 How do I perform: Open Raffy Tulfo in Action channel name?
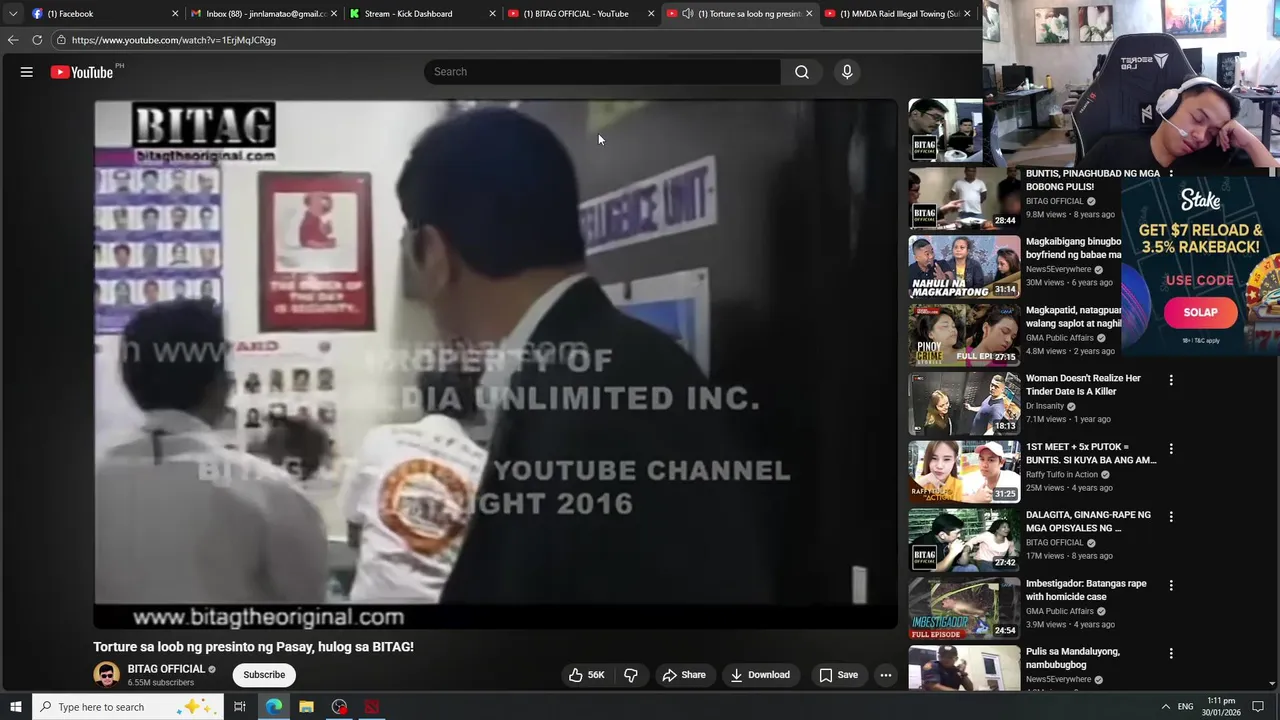[1061, 474]
